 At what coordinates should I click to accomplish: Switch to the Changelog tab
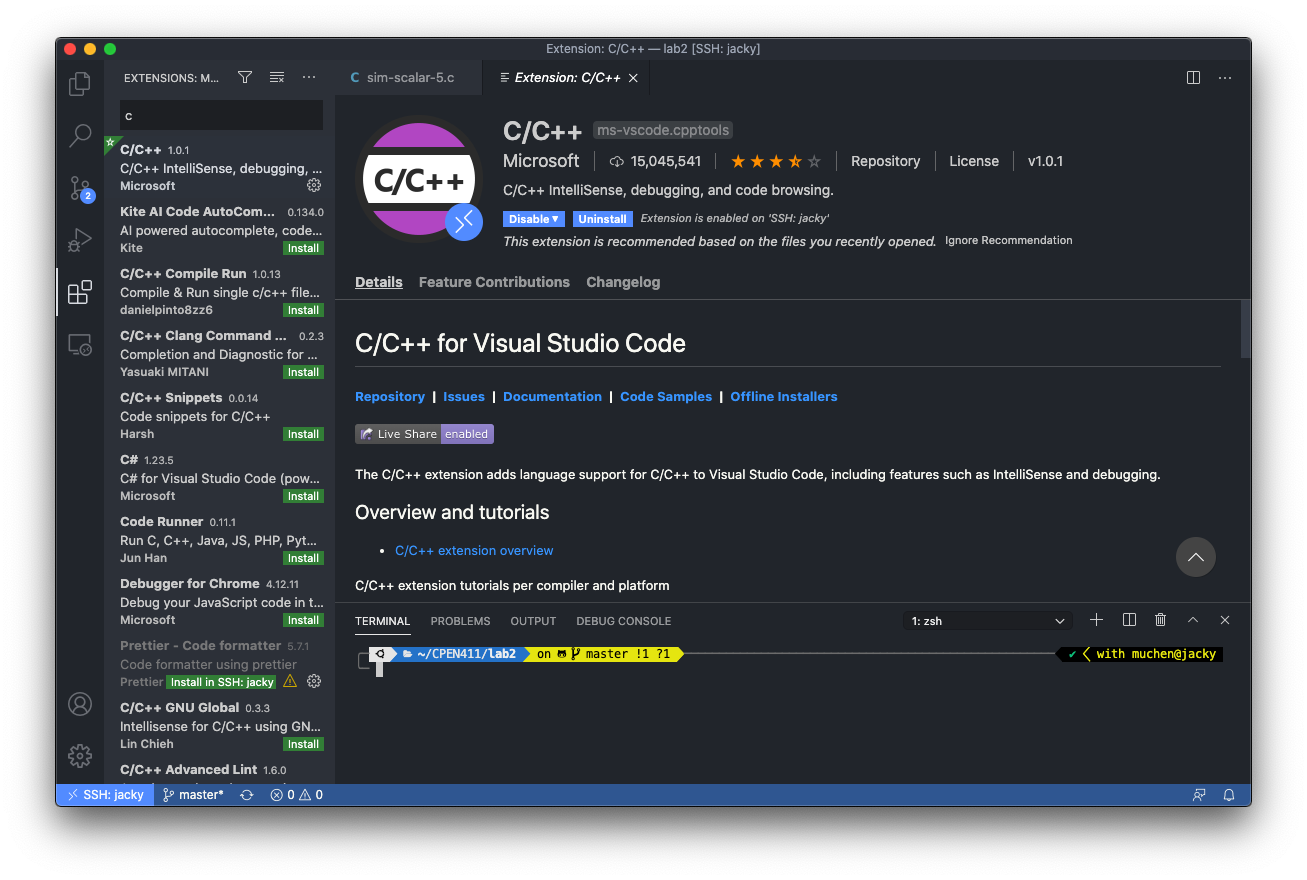click(623, 282)
